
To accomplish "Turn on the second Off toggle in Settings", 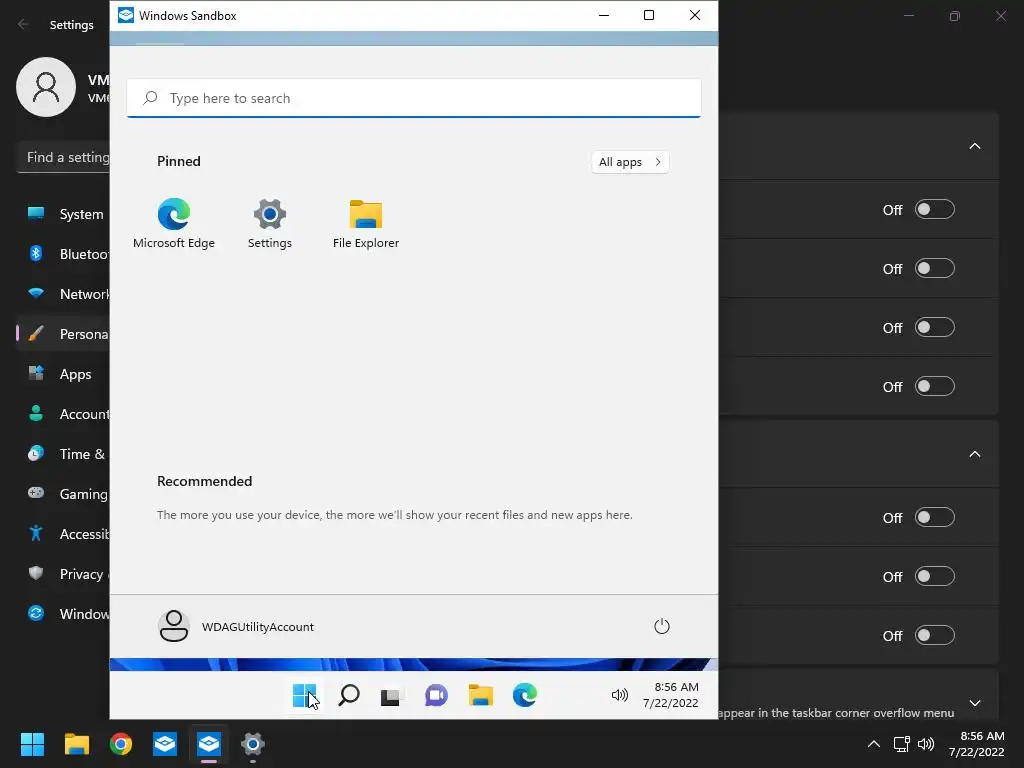I will coord(935,268).
